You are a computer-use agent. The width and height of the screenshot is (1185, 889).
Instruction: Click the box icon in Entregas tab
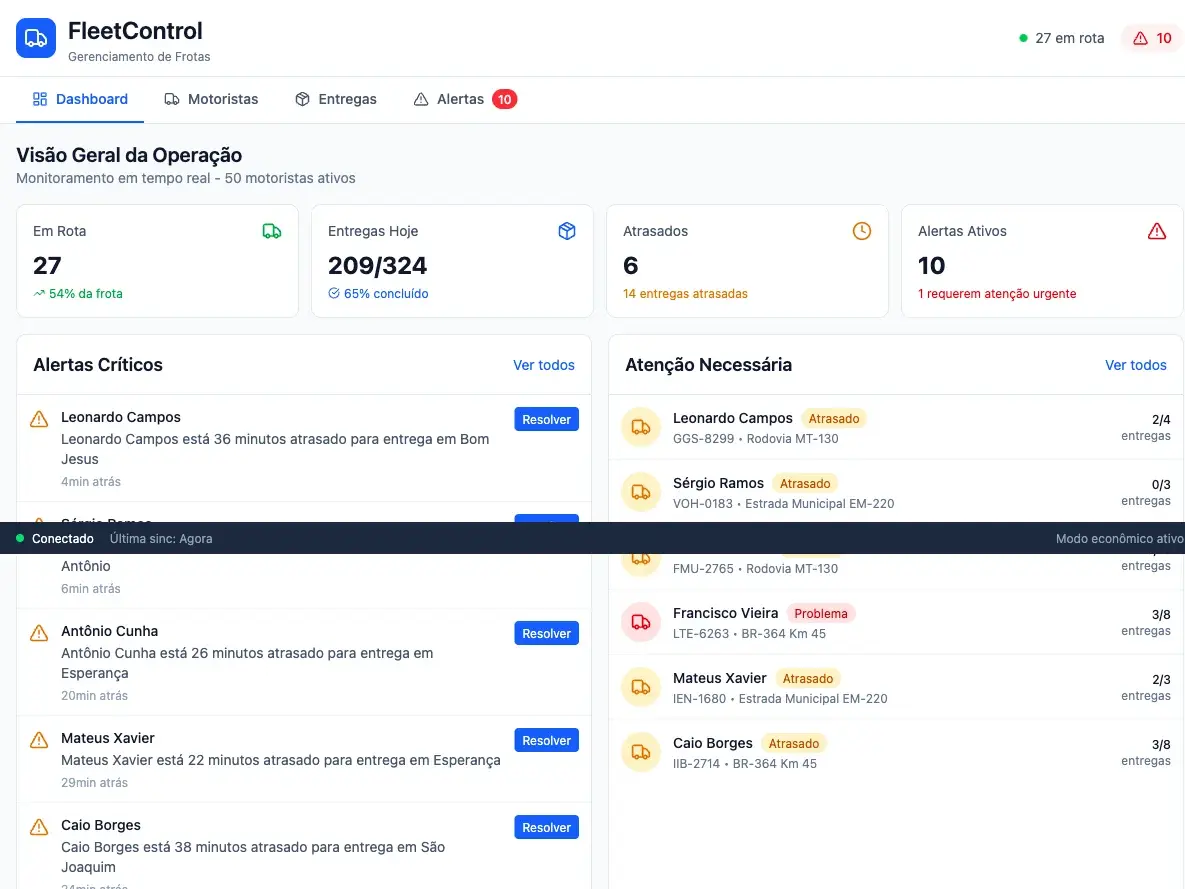tap(302, 99)
